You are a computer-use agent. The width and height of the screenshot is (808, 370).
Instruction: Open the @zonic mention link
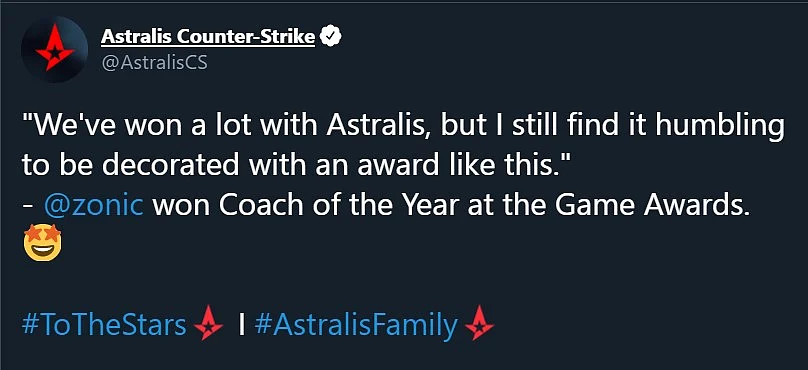(94, 207)
